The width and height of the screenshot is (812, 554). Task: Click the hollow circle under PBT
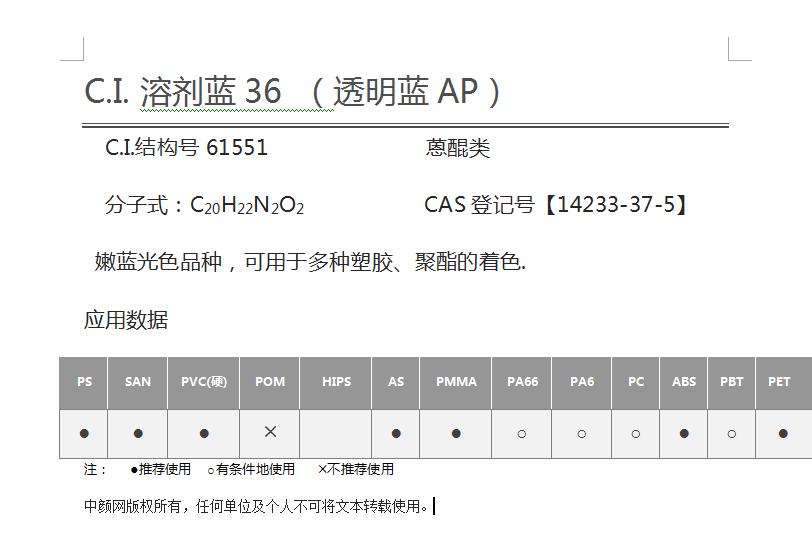coord(732,434)
